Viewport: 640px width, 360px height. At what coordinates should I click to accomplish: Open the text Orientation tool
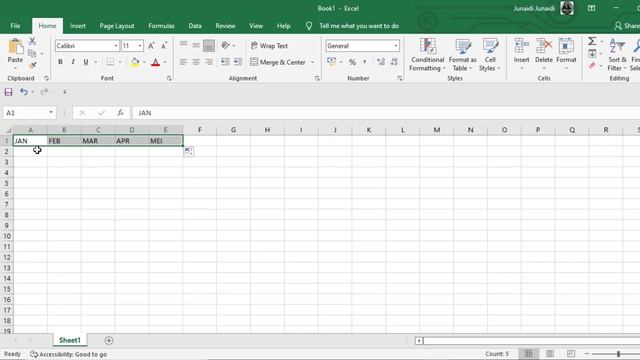225,45
